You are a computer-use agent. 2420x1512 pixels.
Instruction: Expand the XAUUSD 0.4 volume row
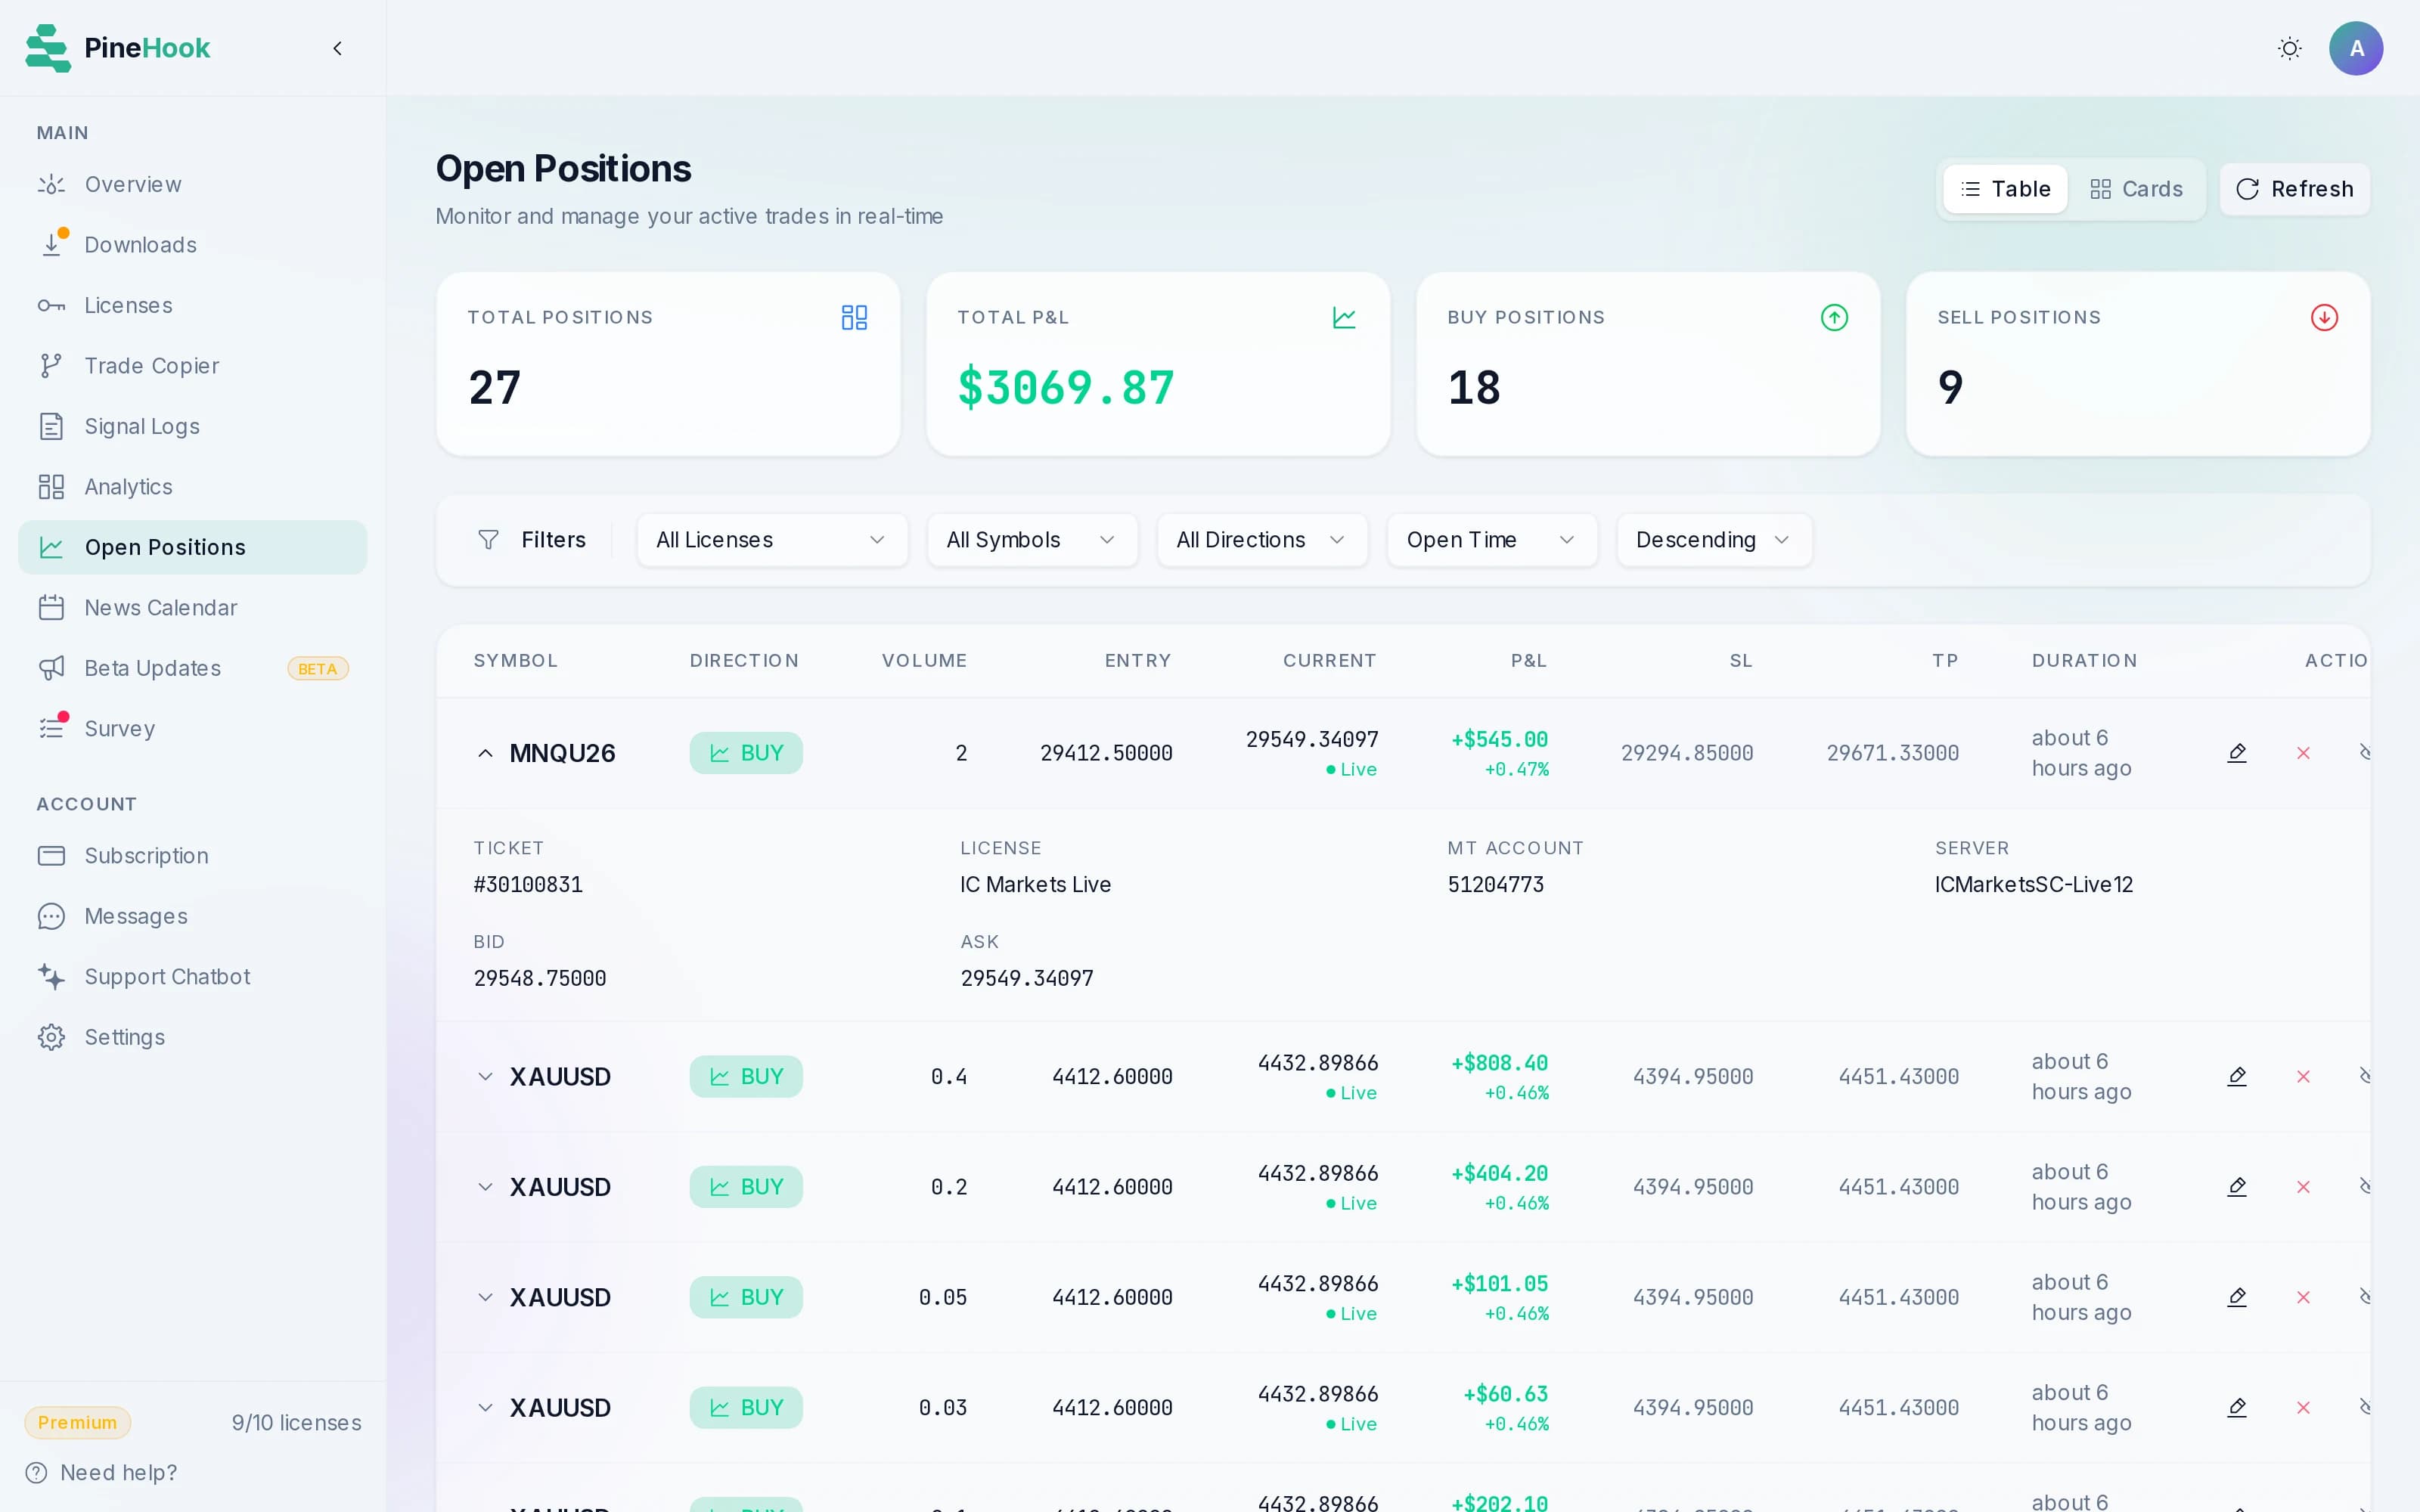485,1077
